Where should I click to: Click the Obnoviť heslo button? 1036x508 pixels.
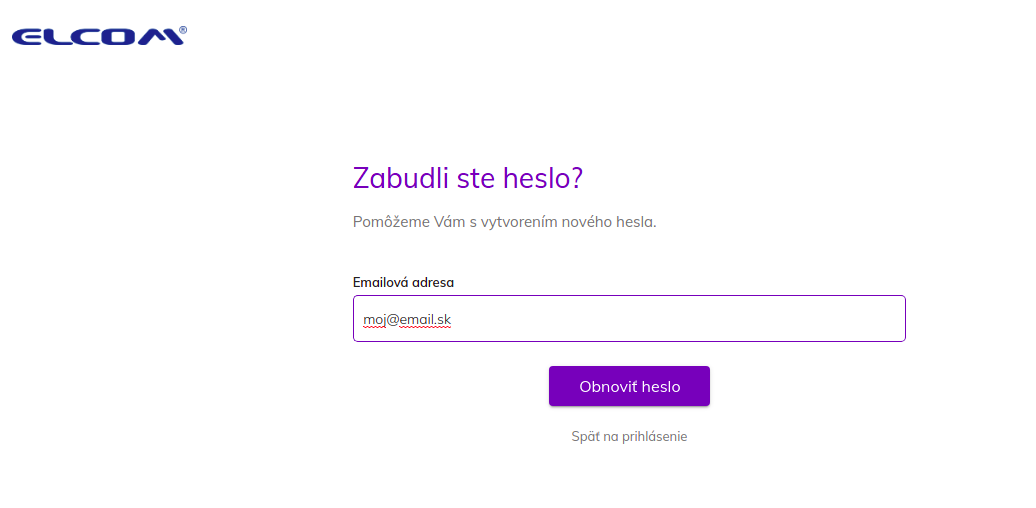629,386
